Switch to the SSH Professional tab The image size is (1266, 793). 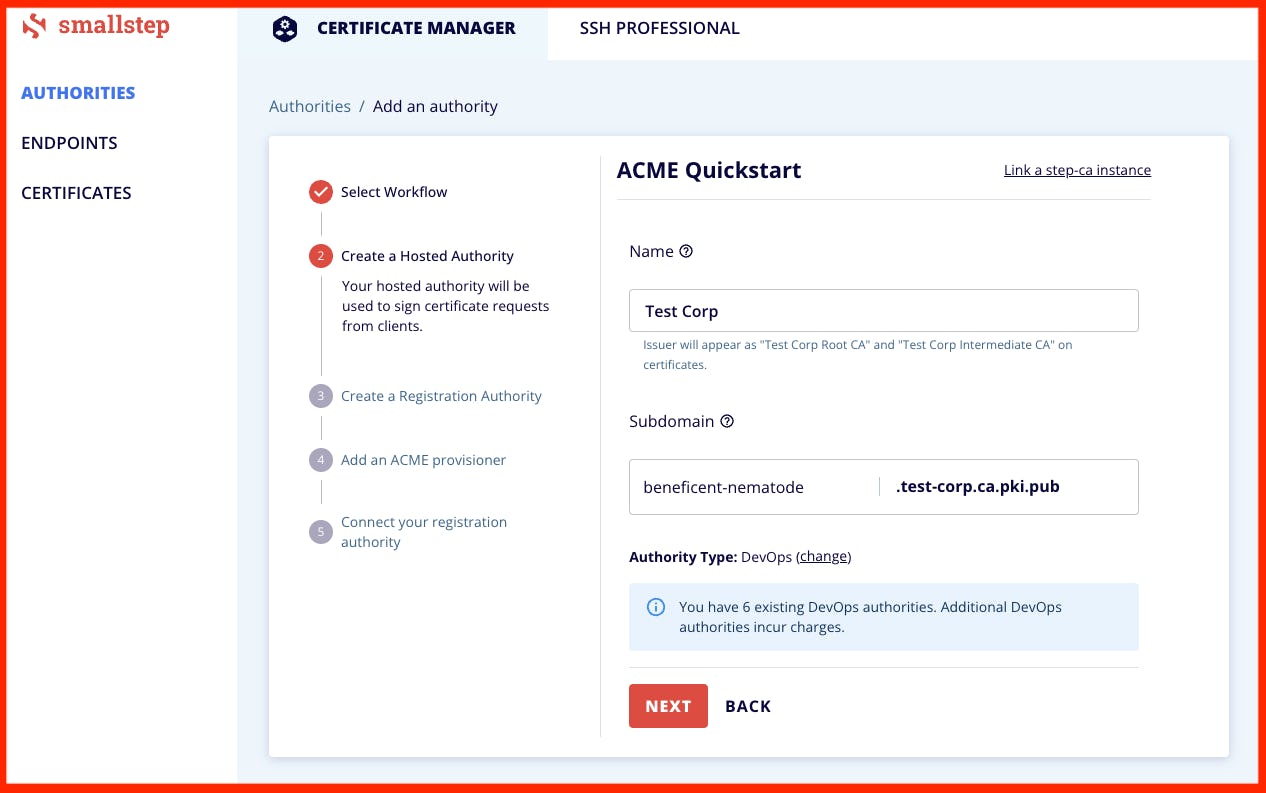point(659,29)
